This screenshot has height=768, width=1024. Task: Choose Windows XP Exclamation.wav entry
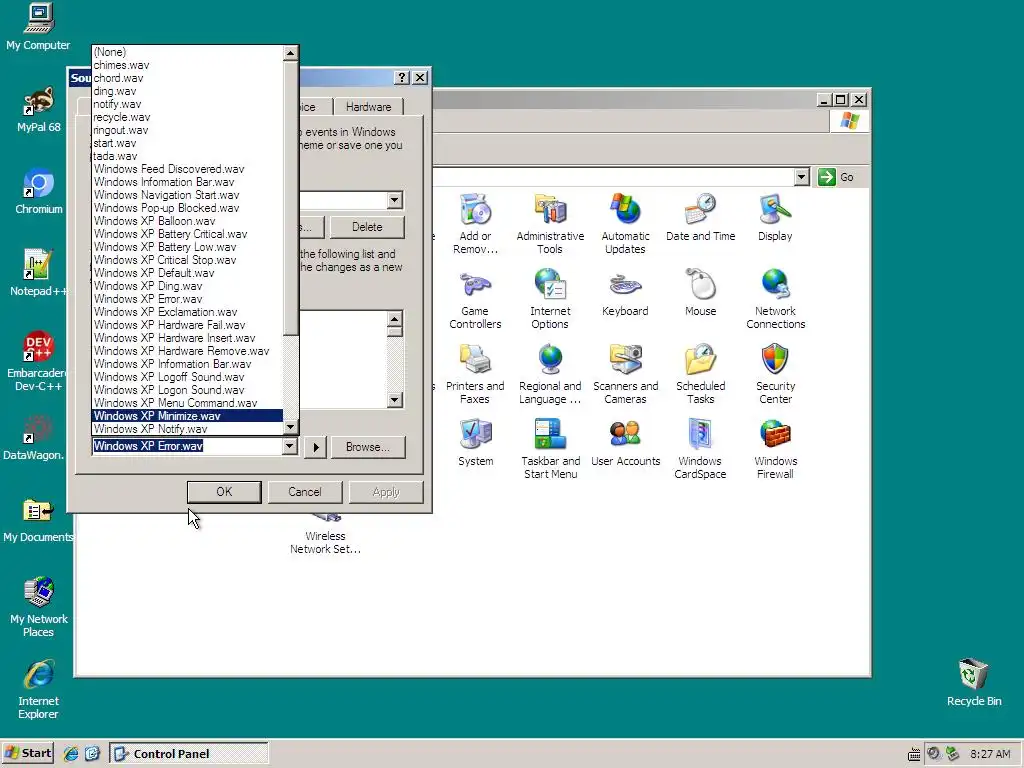[x=187, y=312]
